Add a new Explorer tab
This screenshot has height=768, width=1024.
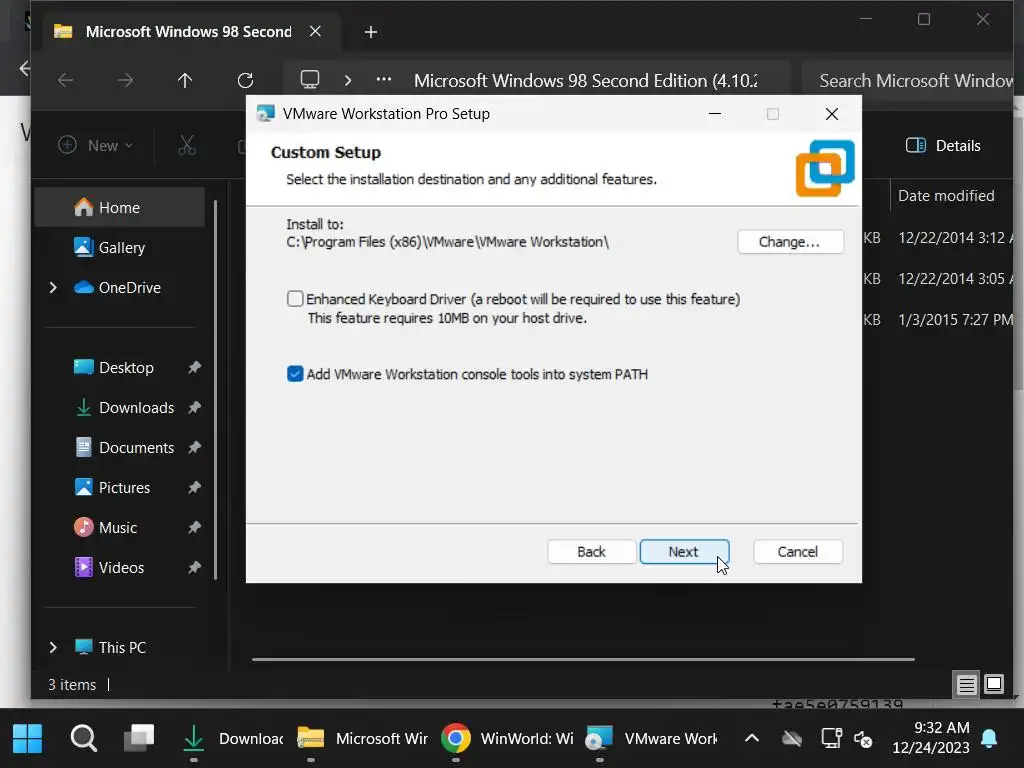click(x=370, y=32)
